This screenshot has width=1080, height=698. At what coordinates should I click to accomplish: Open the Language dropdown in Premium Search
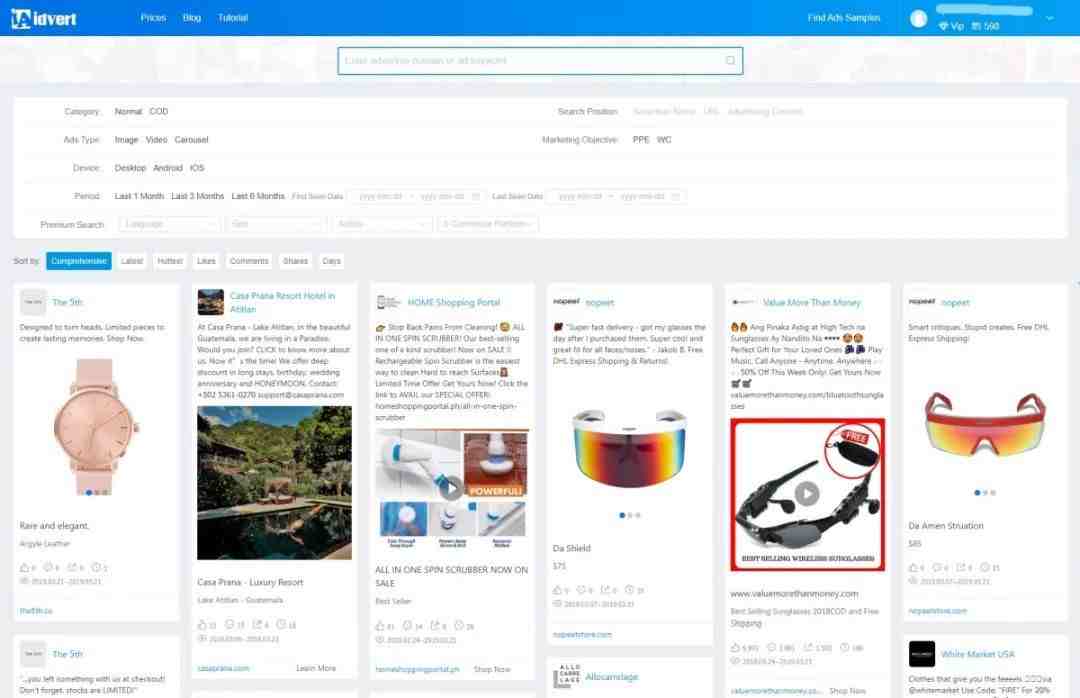169,224
